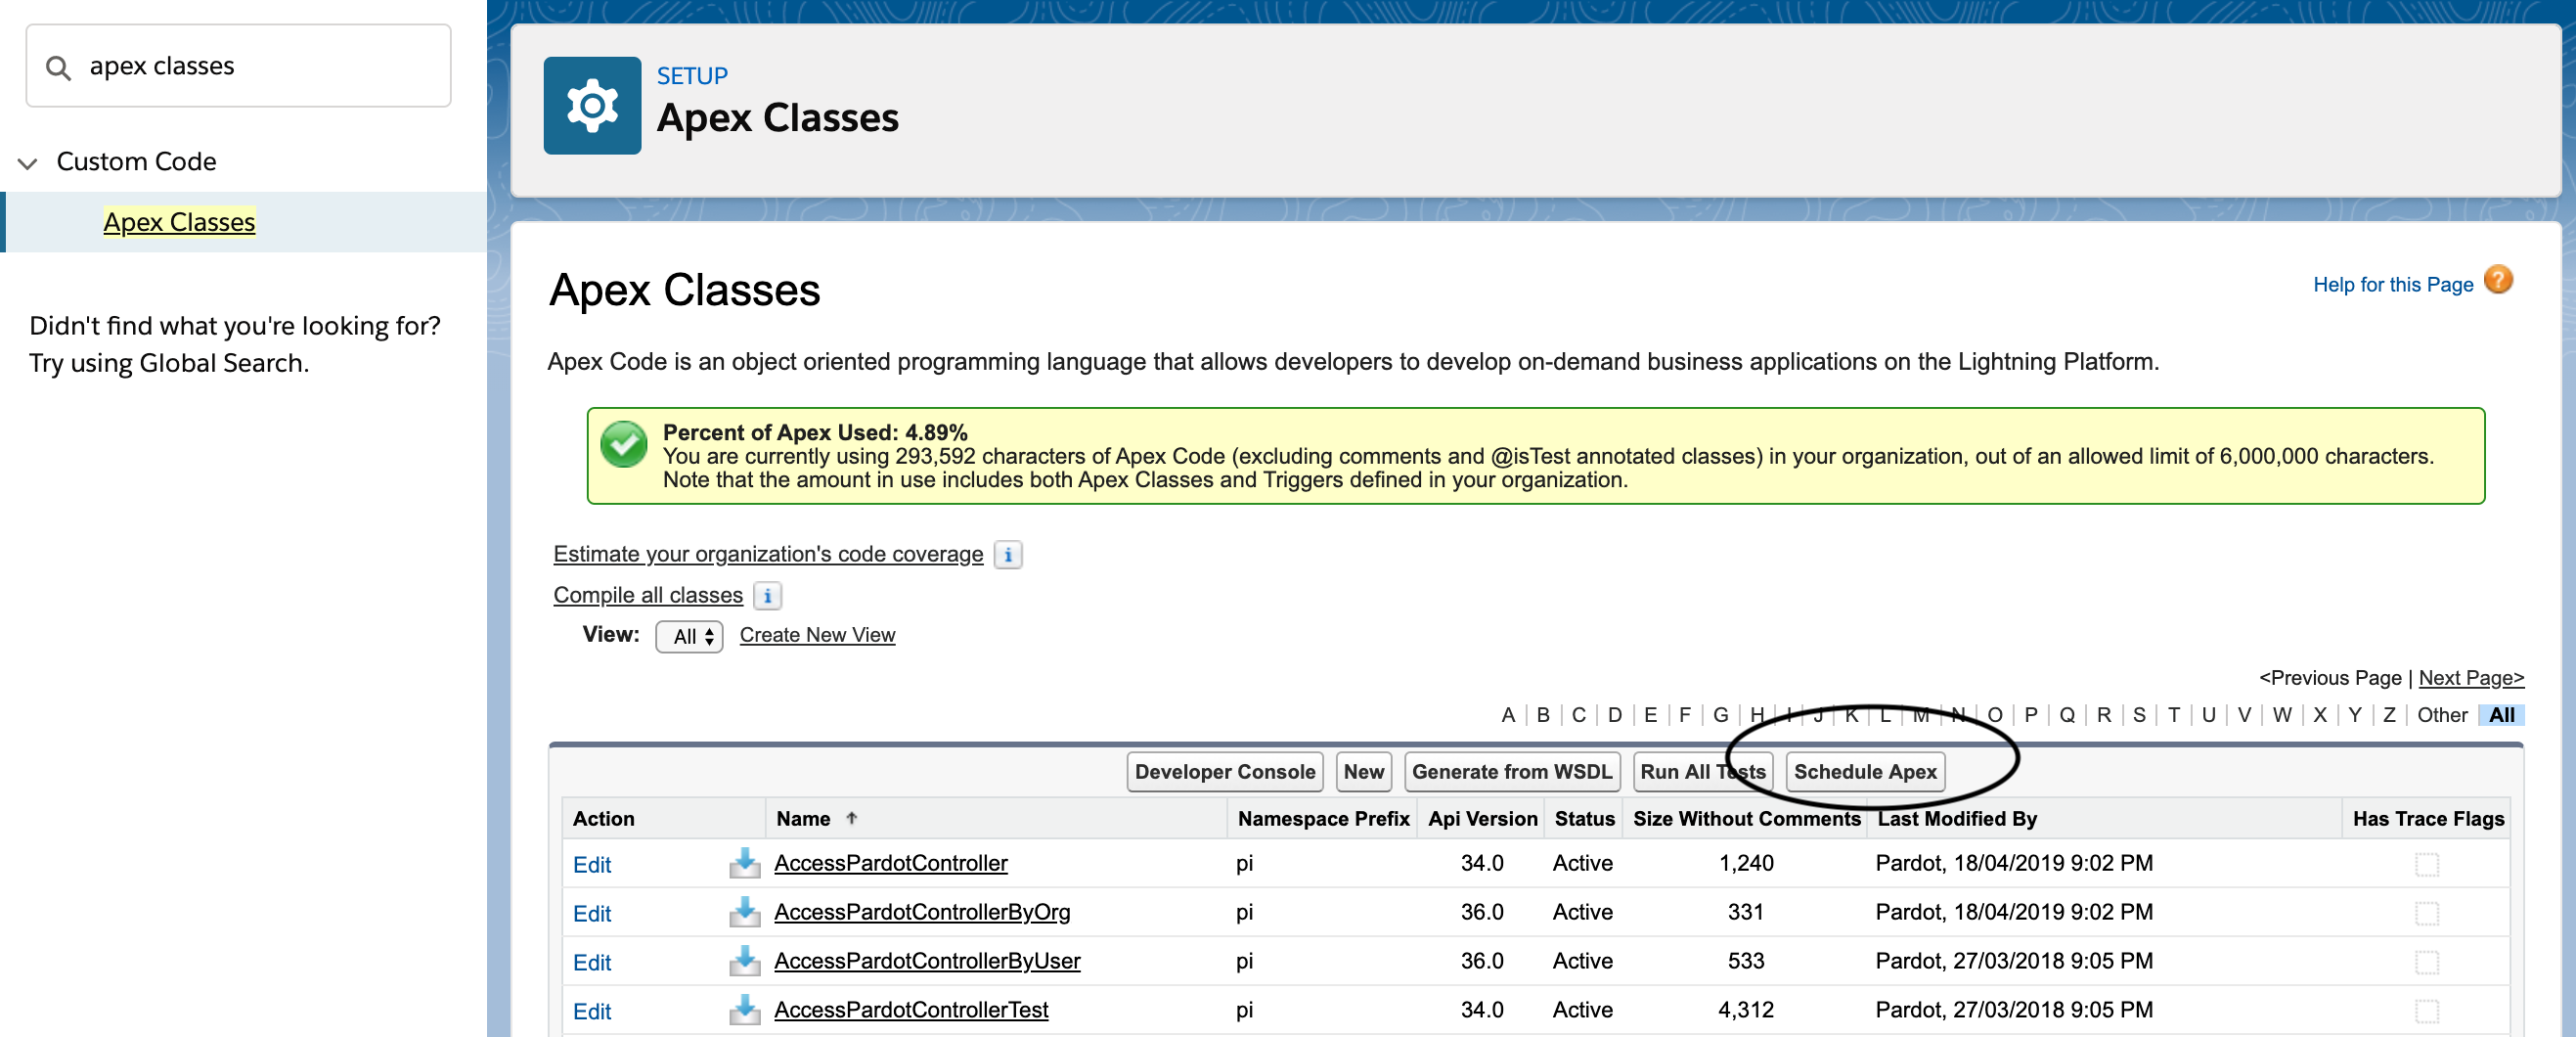
Task: Click the search magnifier icon in Quick Find
Action: (x=58, y=67)
